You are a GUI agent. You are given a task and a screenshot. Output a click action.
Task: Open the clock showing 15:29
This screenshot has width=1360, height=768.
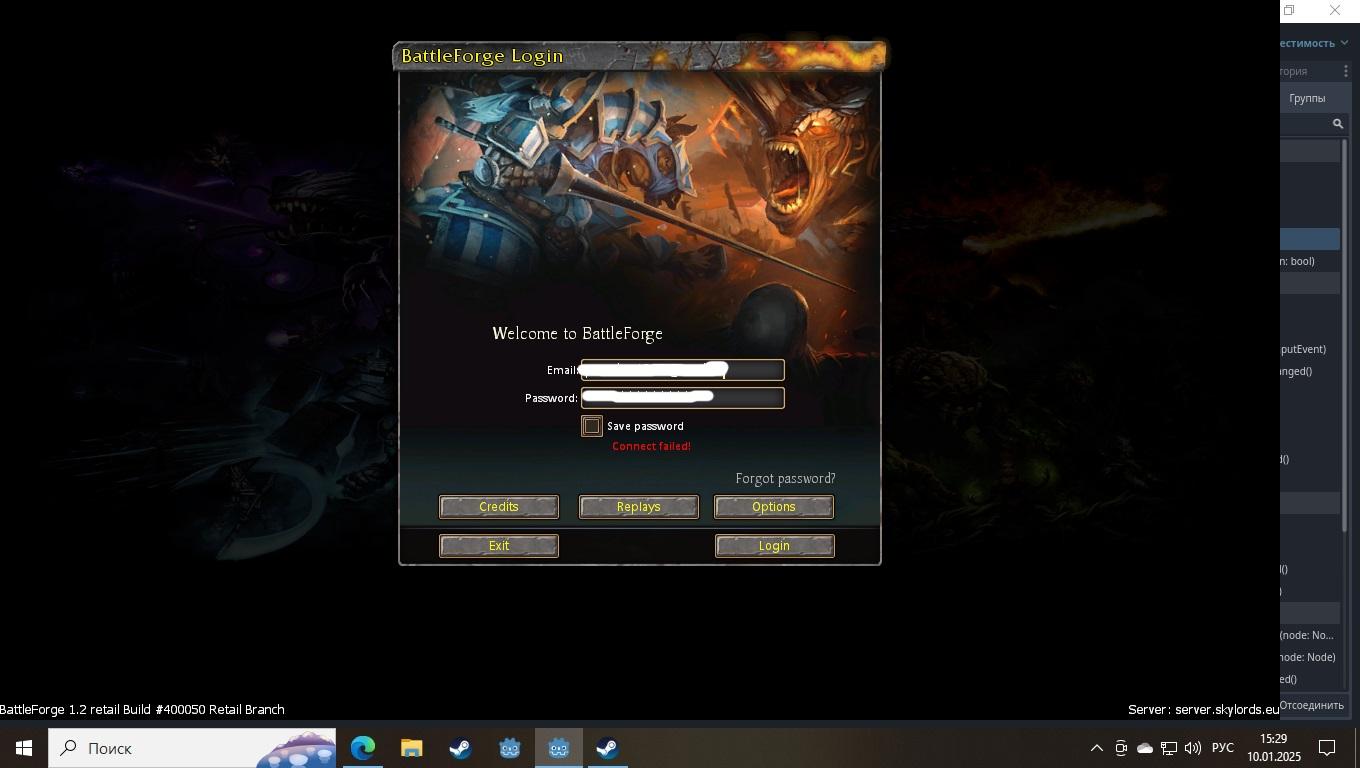1273,748
